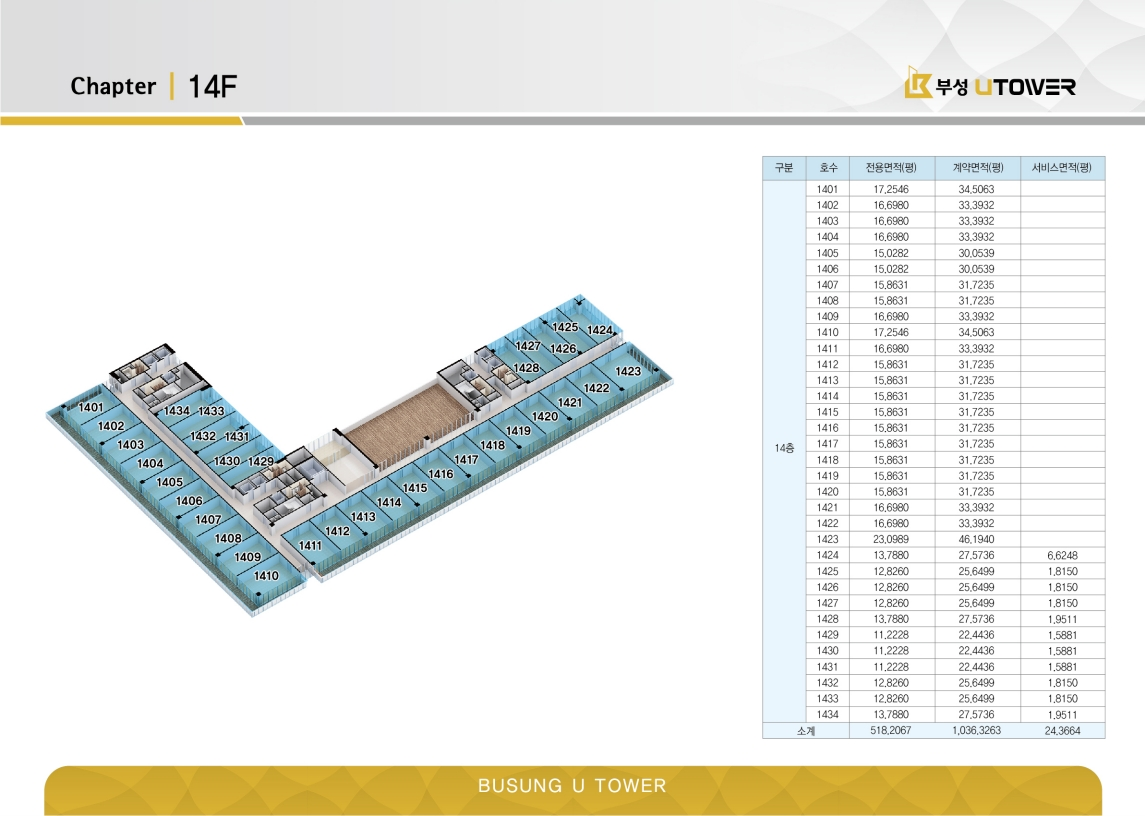Image resolution: width=1145 pixels, height=816 pixels.
Task: Click room label 1433 on the plan
Action: (x=211, y=411)
